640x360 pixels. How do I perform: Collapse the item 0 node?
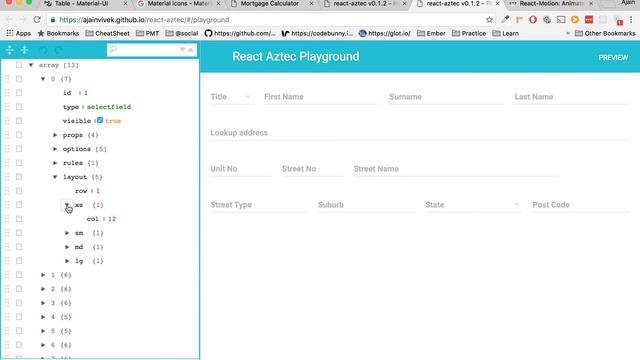[x=43, y=79]
